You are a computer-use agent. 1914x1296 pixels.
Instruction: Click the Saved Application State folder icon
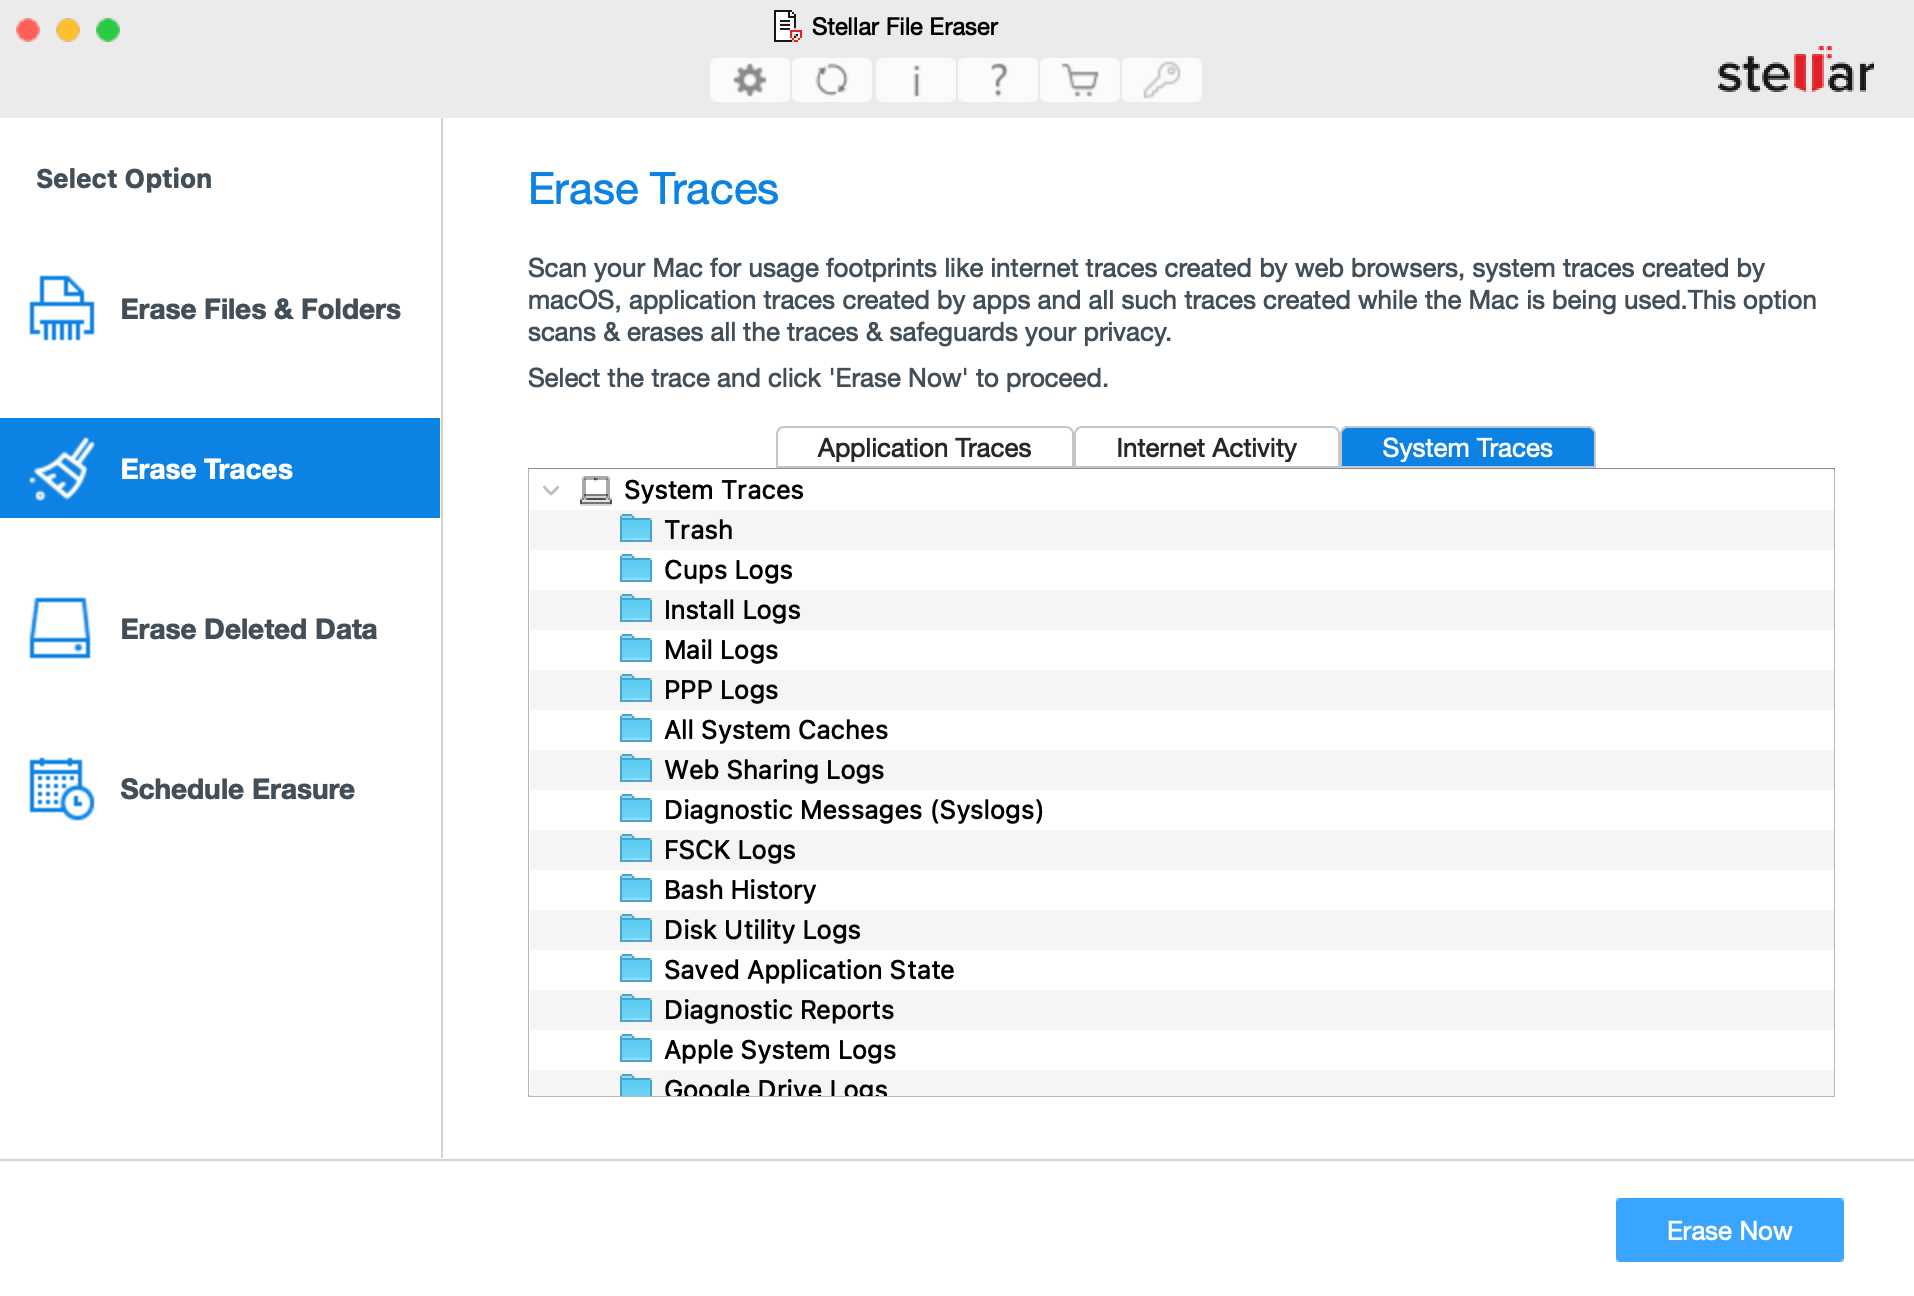(x=636, y=969)
